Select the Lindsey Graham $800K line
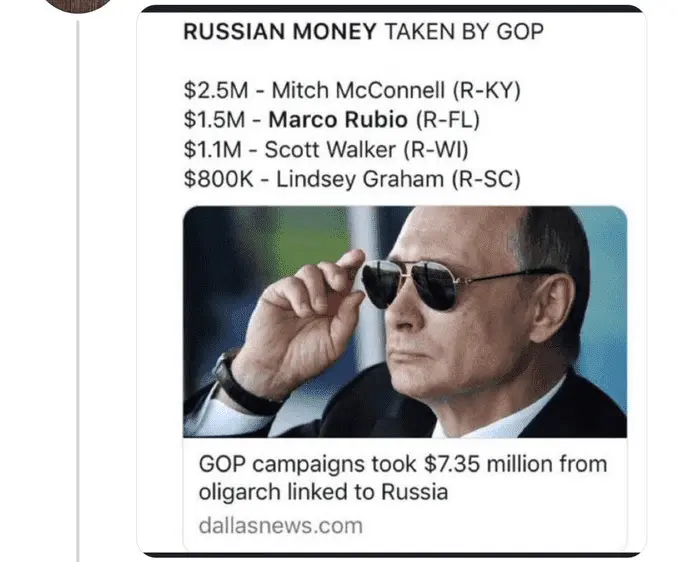Screen dimensions: 680x562 352,178
